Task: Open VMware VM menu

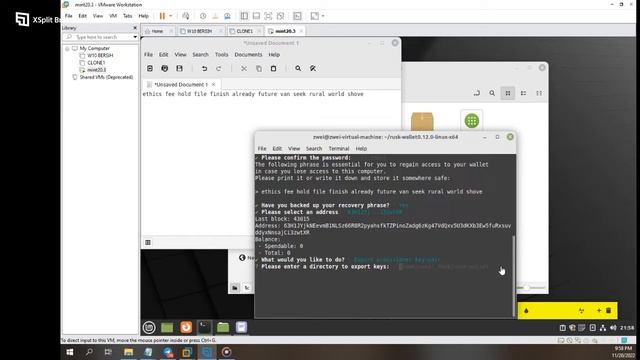Action: click(x=113, y=16)
